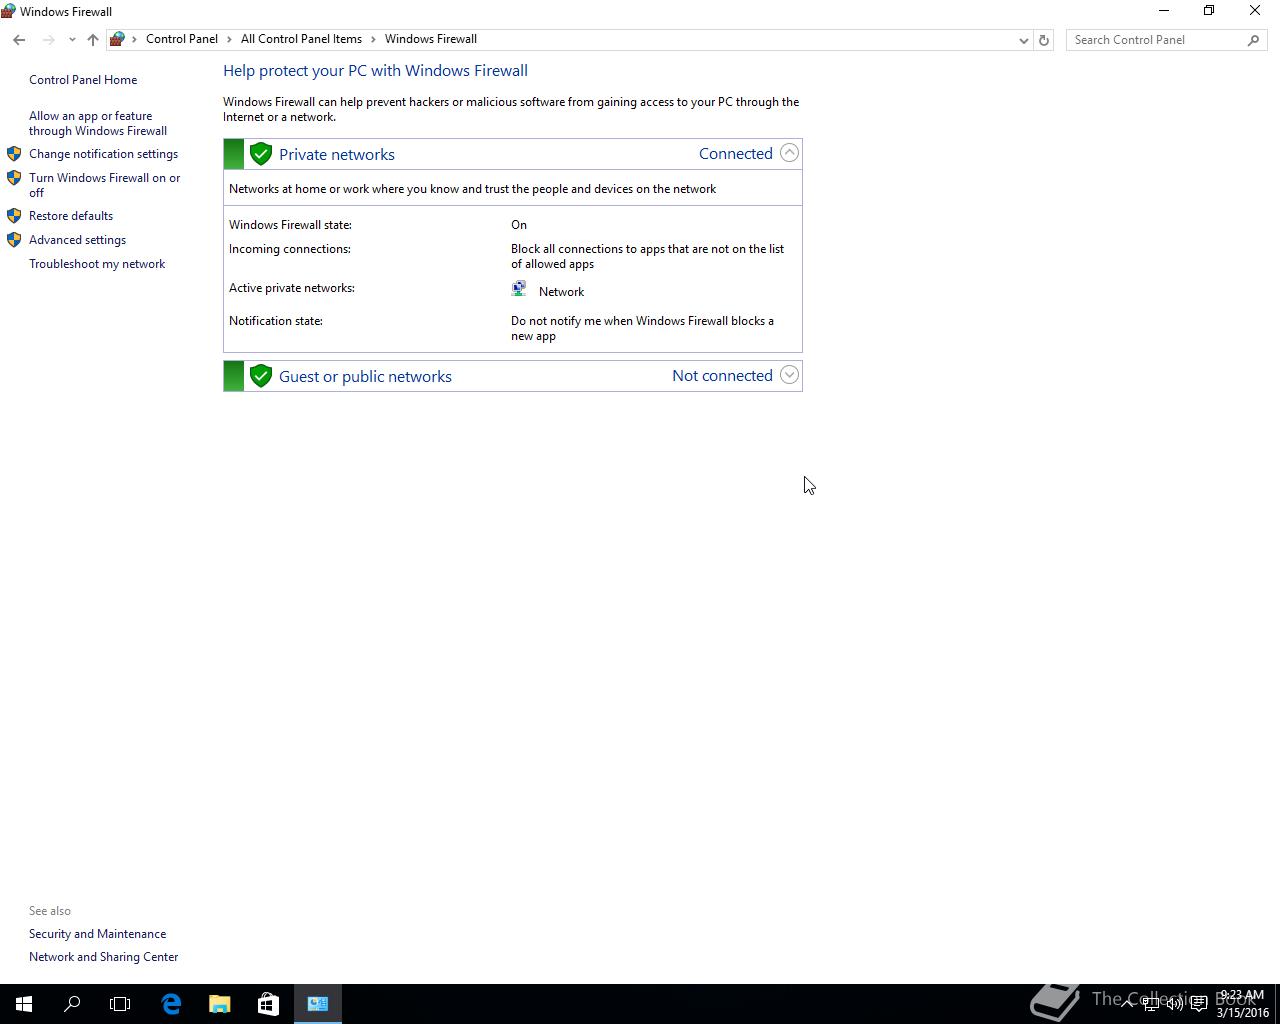1280x1024 pixels.
Task: Open Advanced settings link
Action: [77, 240]
